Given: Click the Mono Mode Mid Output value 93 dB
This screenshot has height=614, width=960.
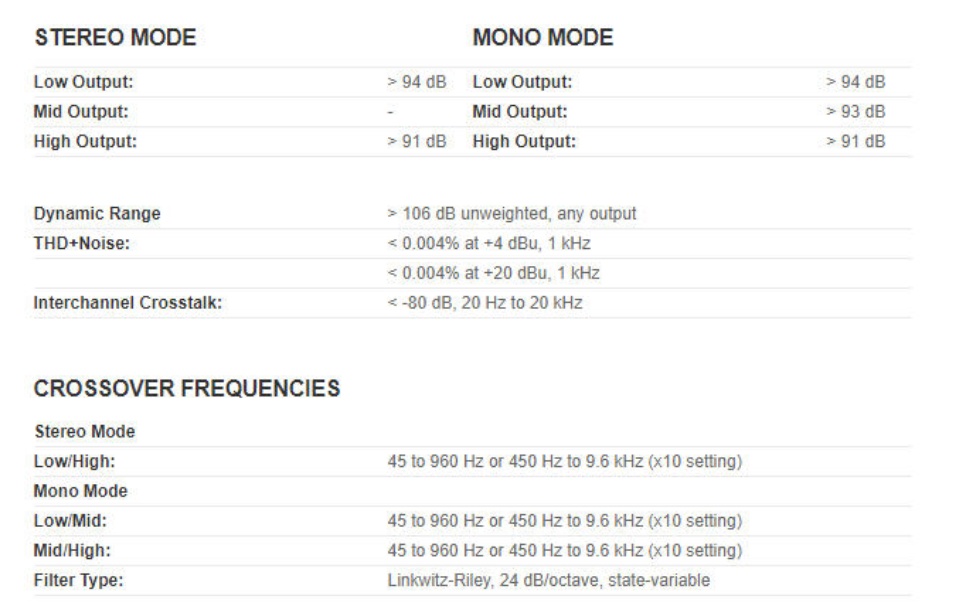Looking at the screenshot, I should pyautogui.click(x=856, y=111).
